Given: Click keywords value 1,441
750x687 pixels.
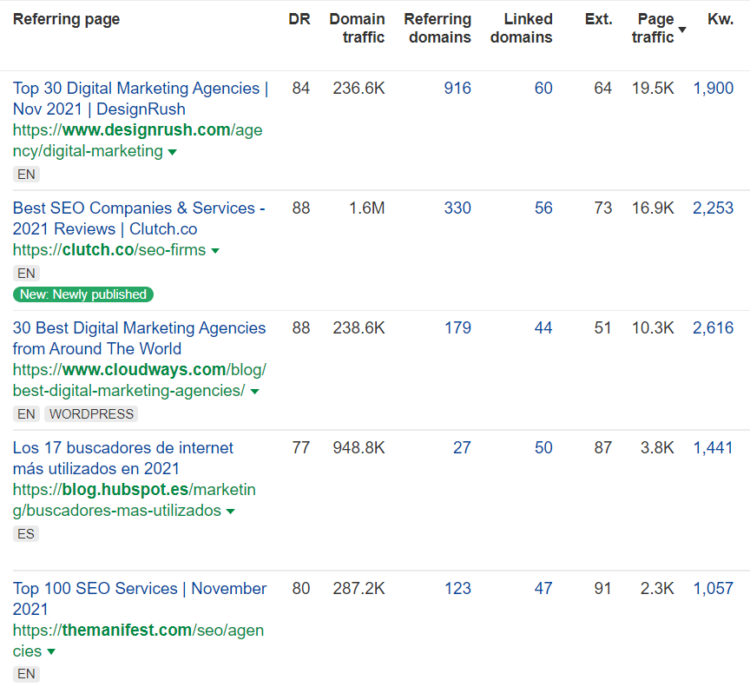Looking at the screenshot, I should (713, 448).
